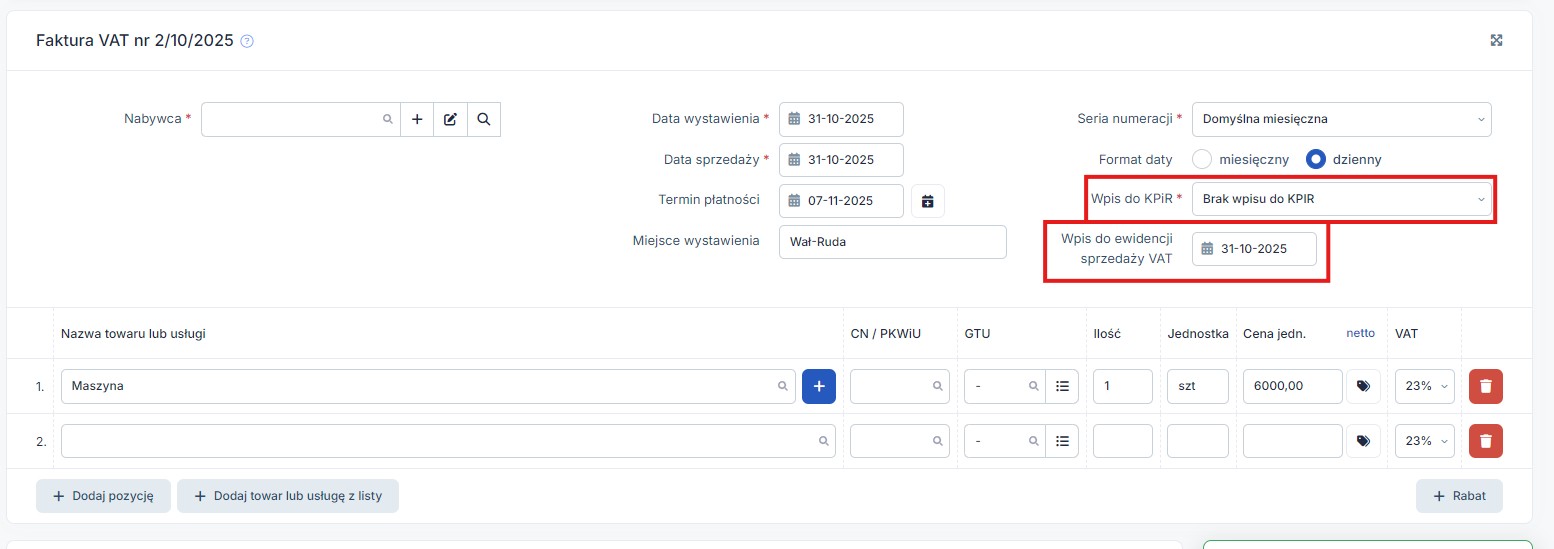Open the VAT rate dropdown for Maszyna

(x=1424, y=386)
